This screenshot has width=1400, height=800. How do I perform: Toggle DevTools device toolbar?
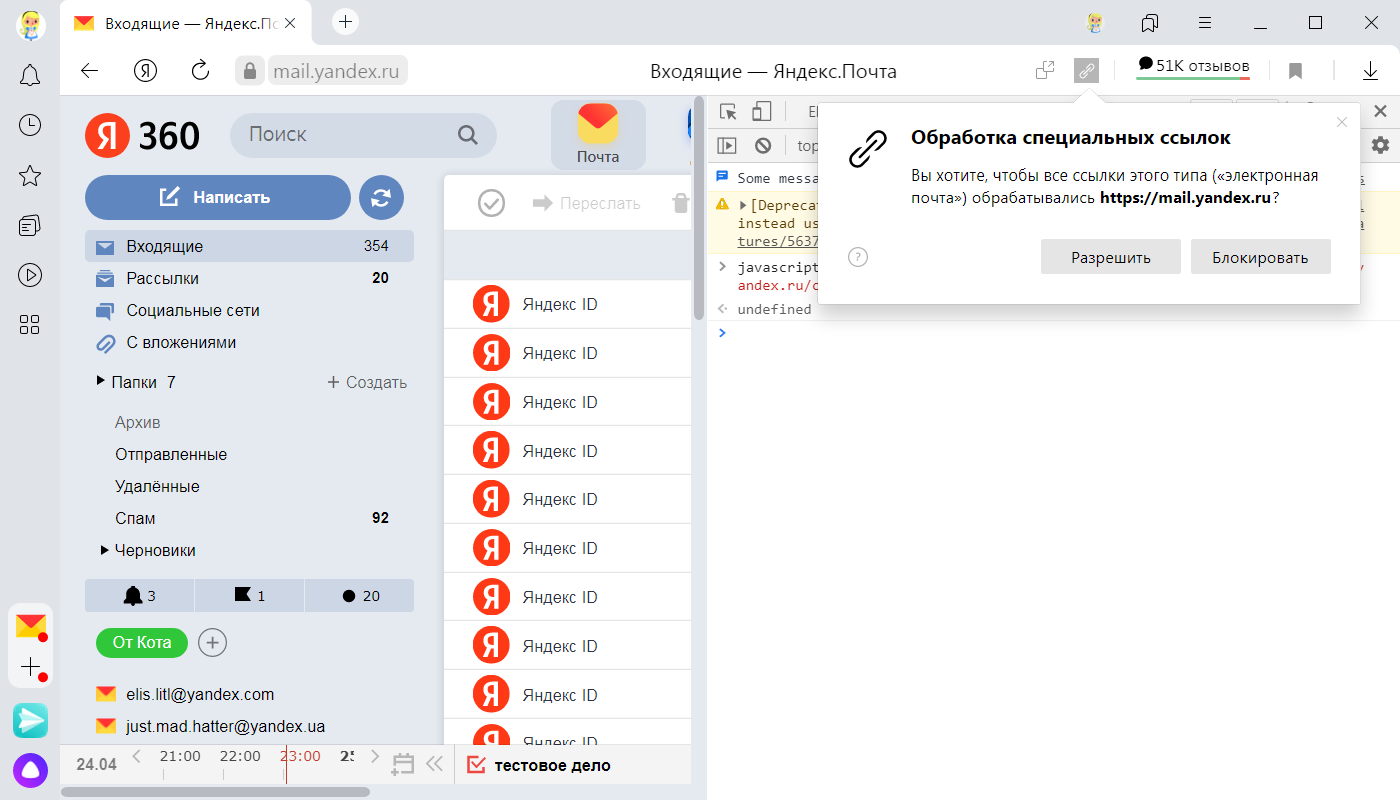click(x=762, y=112)
